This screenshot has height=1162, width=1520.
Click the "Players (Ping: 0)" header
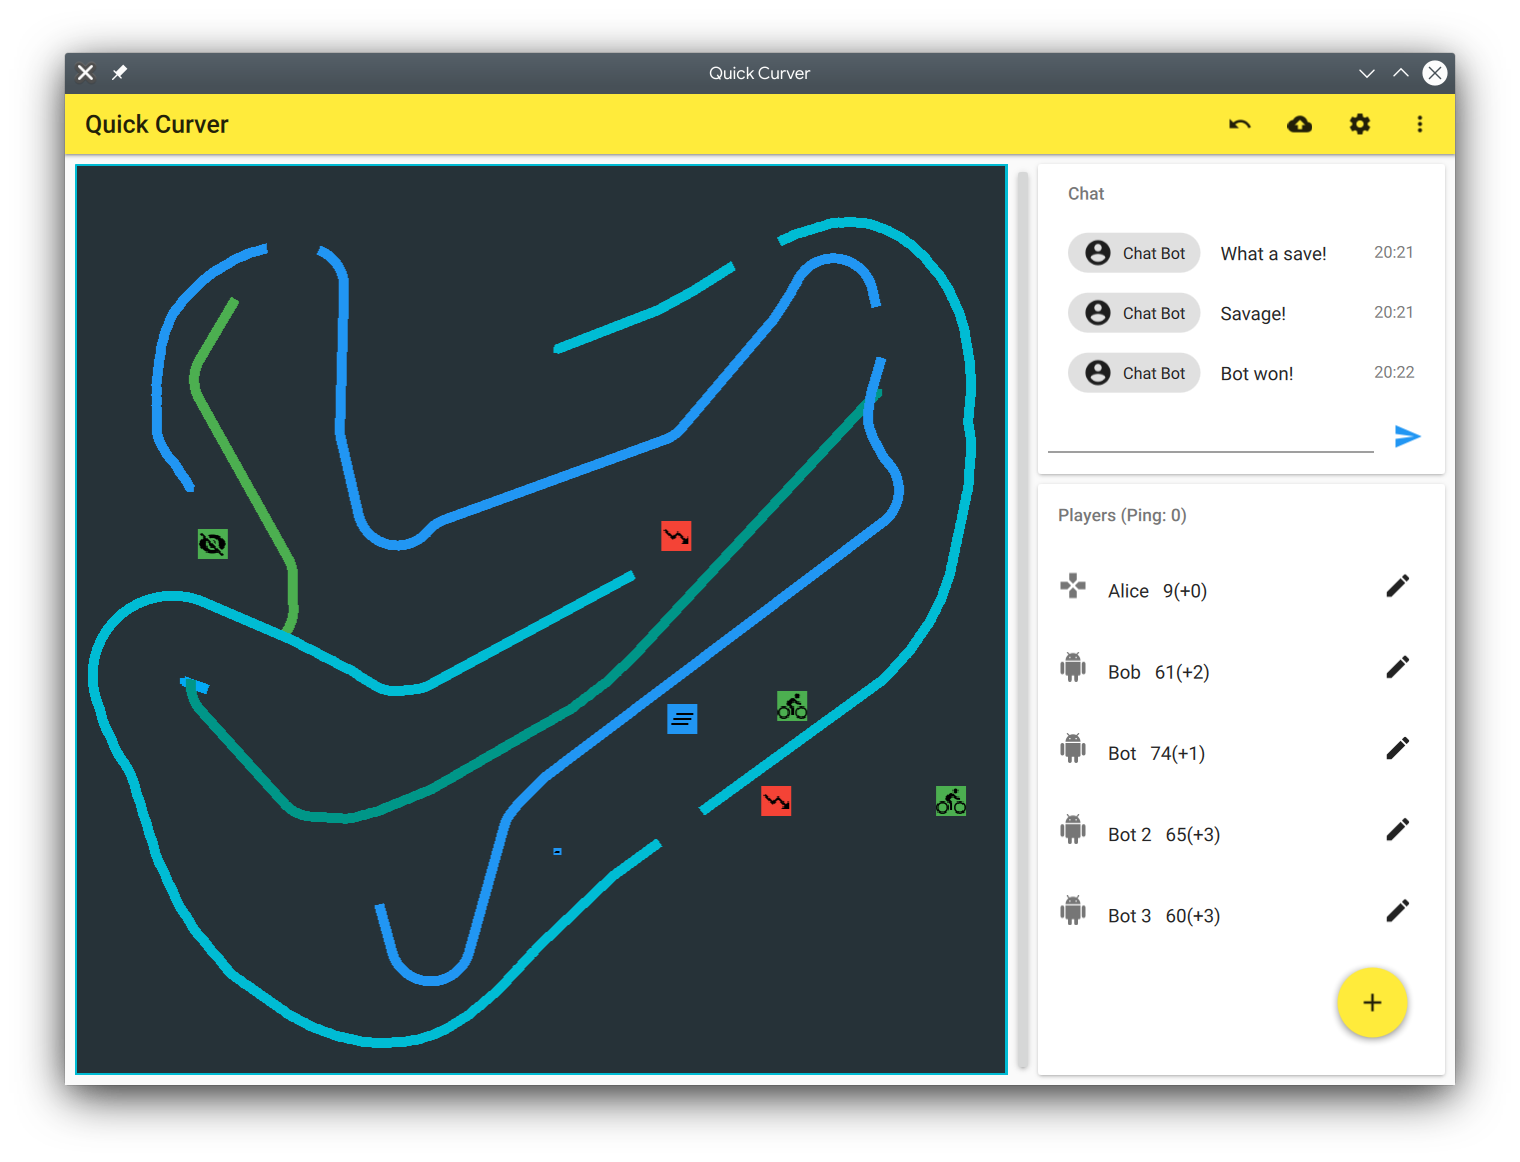pos(1122,515)
